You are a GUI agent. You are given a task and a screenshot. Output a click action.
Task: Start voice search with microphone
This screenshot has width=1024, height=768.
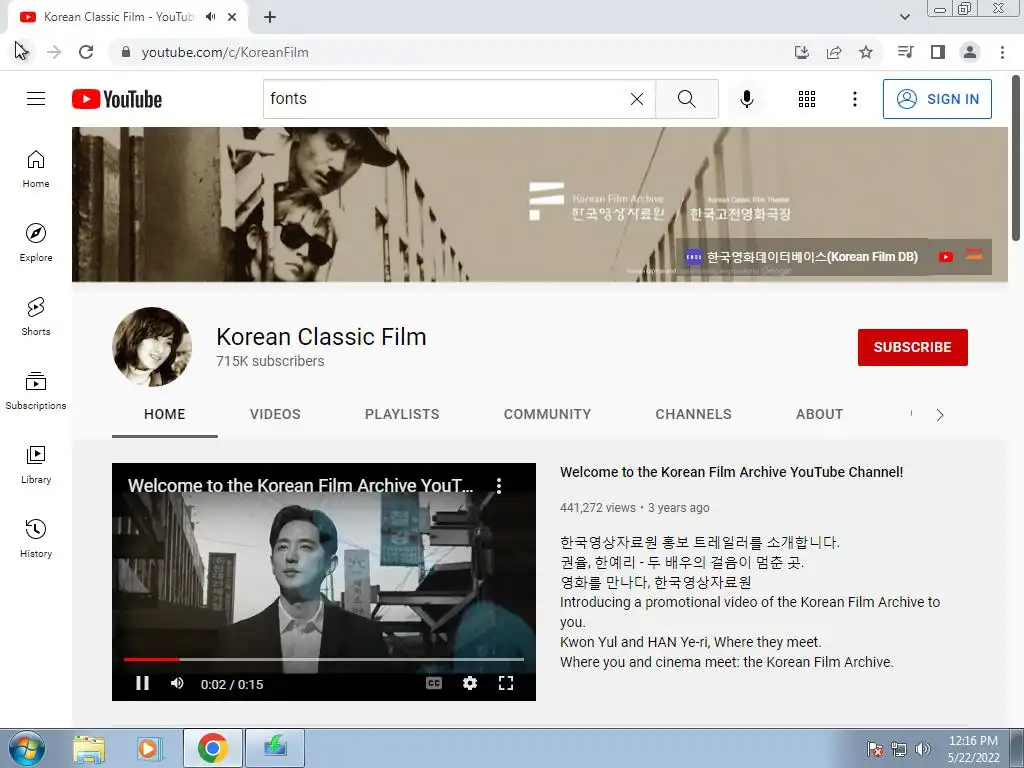(x=746, y=99)
